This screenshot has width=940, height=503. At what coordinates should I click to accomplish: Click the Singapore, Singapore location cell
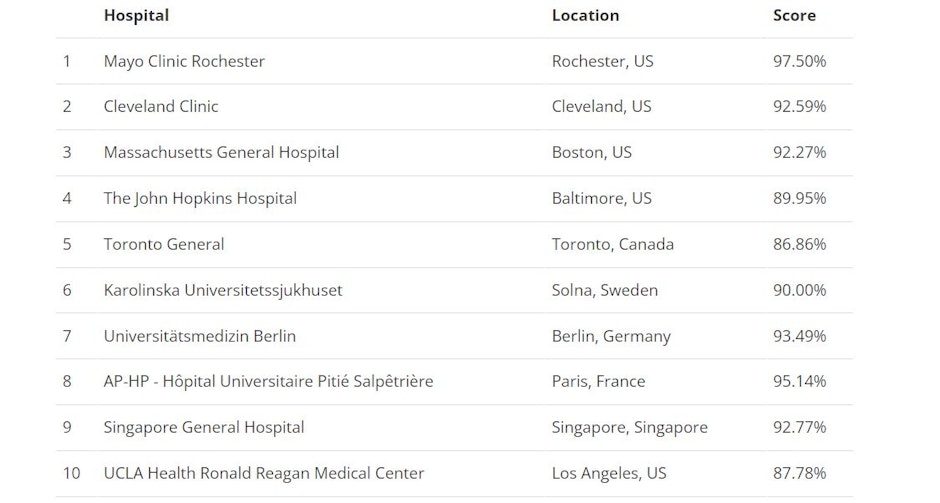(629, 427)
